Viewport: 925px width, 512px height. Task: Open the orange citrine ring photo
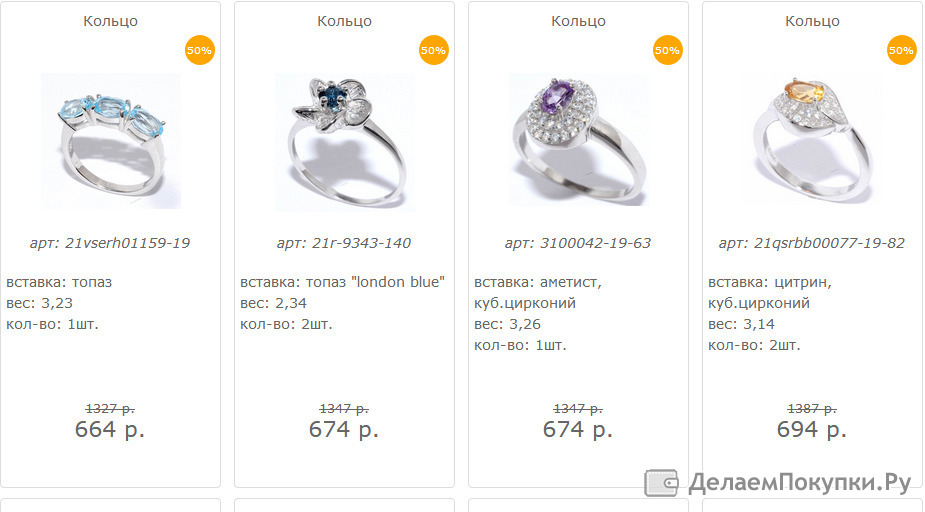[x=812, y=141]
